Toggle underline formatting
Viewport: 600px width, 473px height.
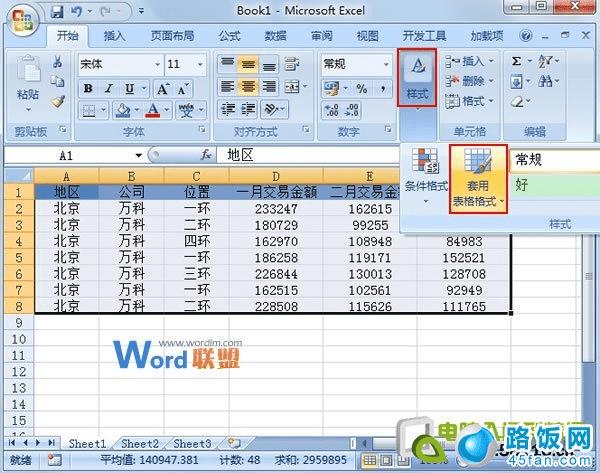pos(129,89)
